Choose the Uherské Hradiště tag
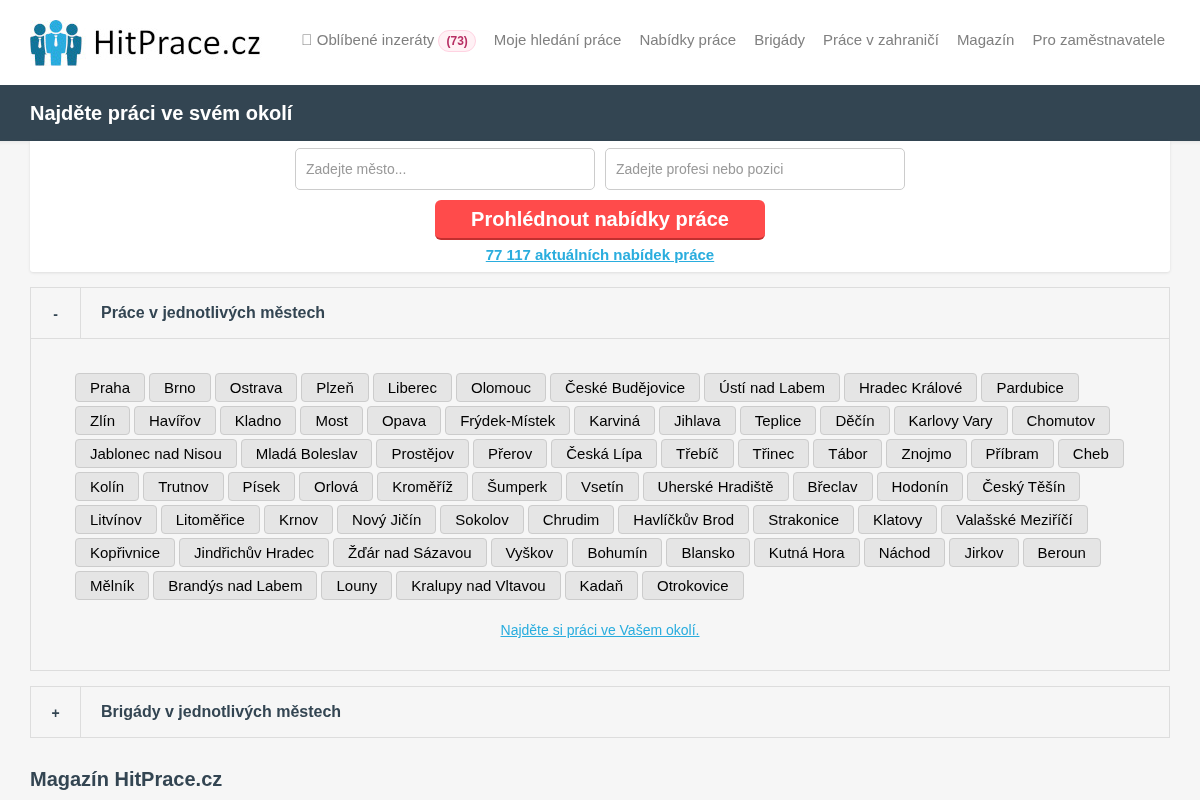 coord(716,487)
